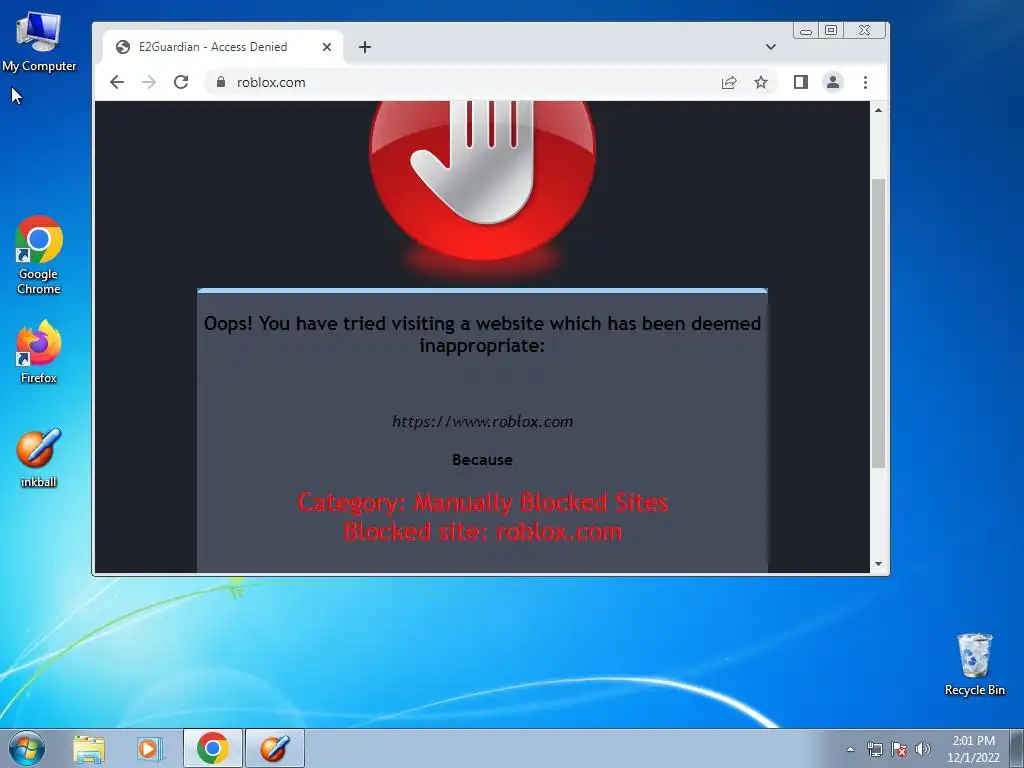Open Chrome's three-dot menu
The image size is (1024, 768).
[x=865, y=82]
